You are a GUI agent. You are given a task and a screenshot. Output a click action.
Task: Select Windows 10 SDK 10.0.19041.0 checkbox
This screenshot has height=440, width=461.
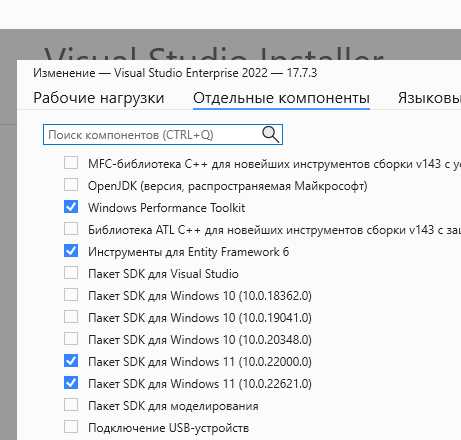[x=71, y=317]
